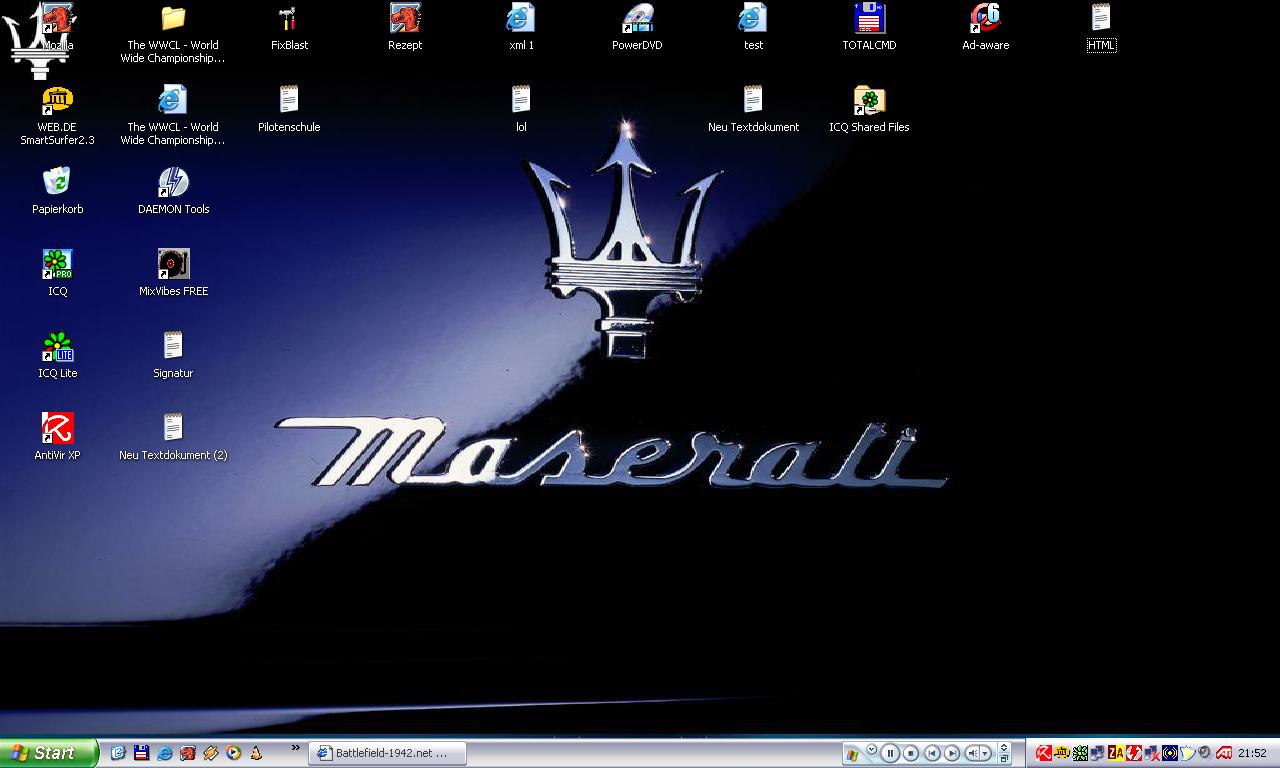
Task: Mute the media player toolbar volume
Action: (971, 753)
